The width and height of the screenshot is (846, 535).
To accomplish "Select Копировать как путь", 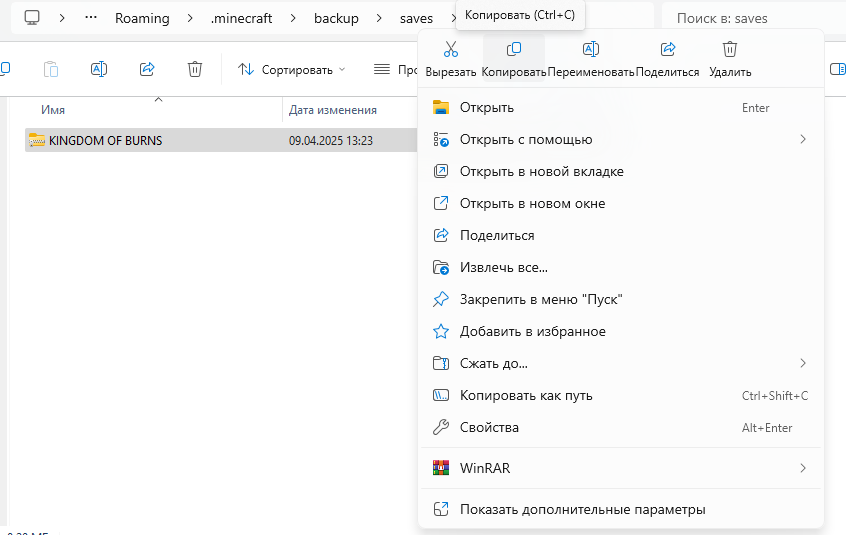I will pyautogui.click(x=621, y=395).
